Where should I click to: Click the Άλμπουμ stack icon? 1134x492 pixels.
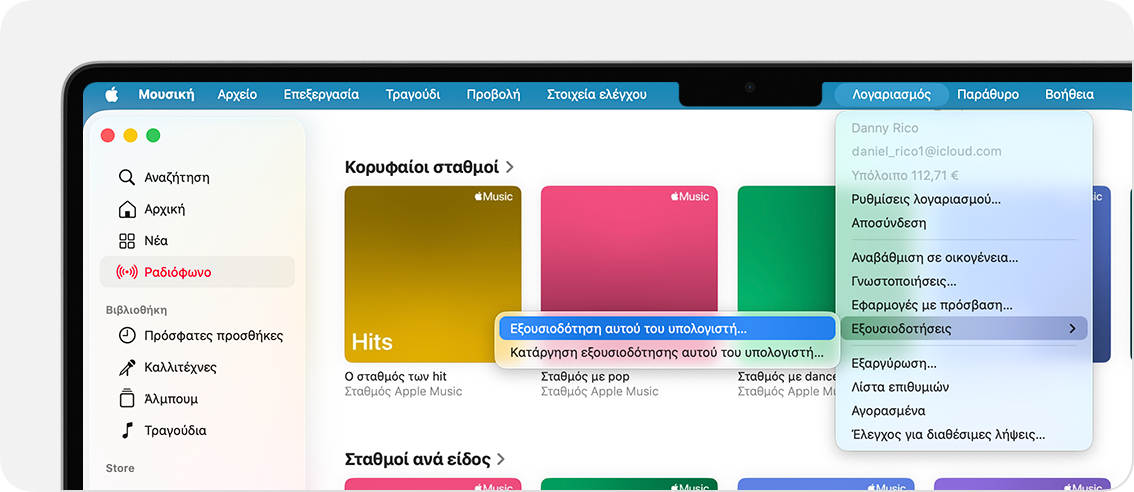coord(127,399)
